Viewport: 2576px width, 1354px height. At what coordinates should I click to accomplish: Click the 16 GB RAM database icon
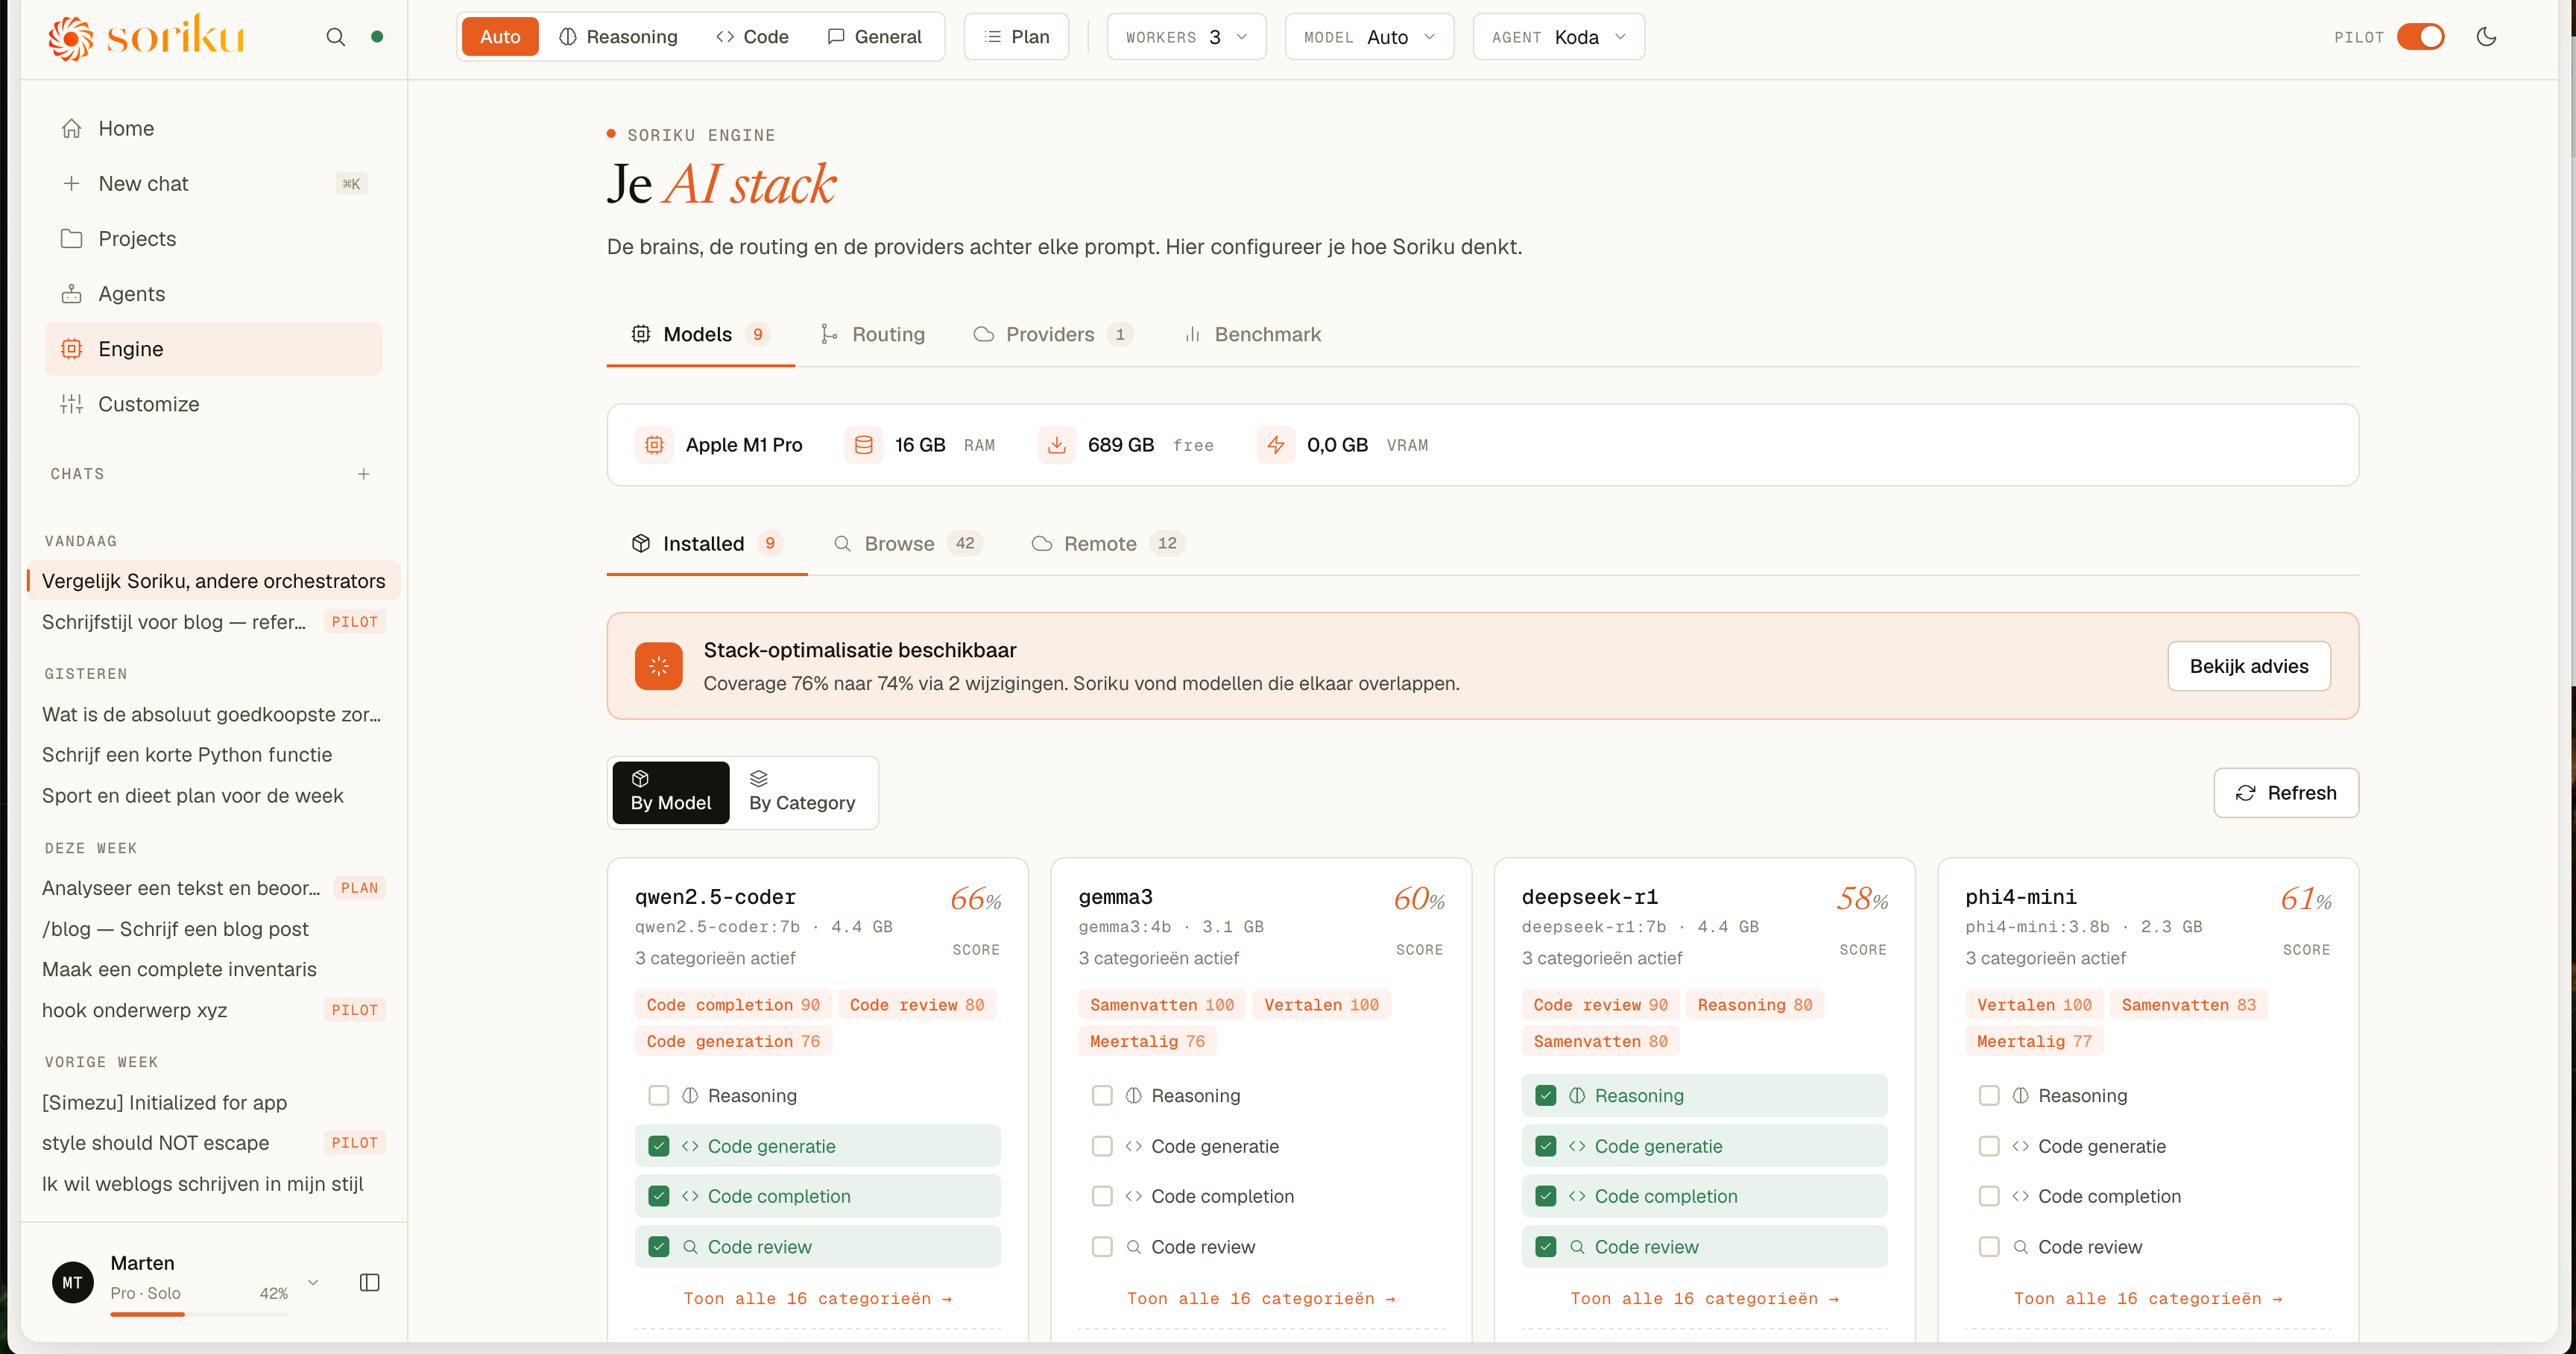(x=863, y=445)
